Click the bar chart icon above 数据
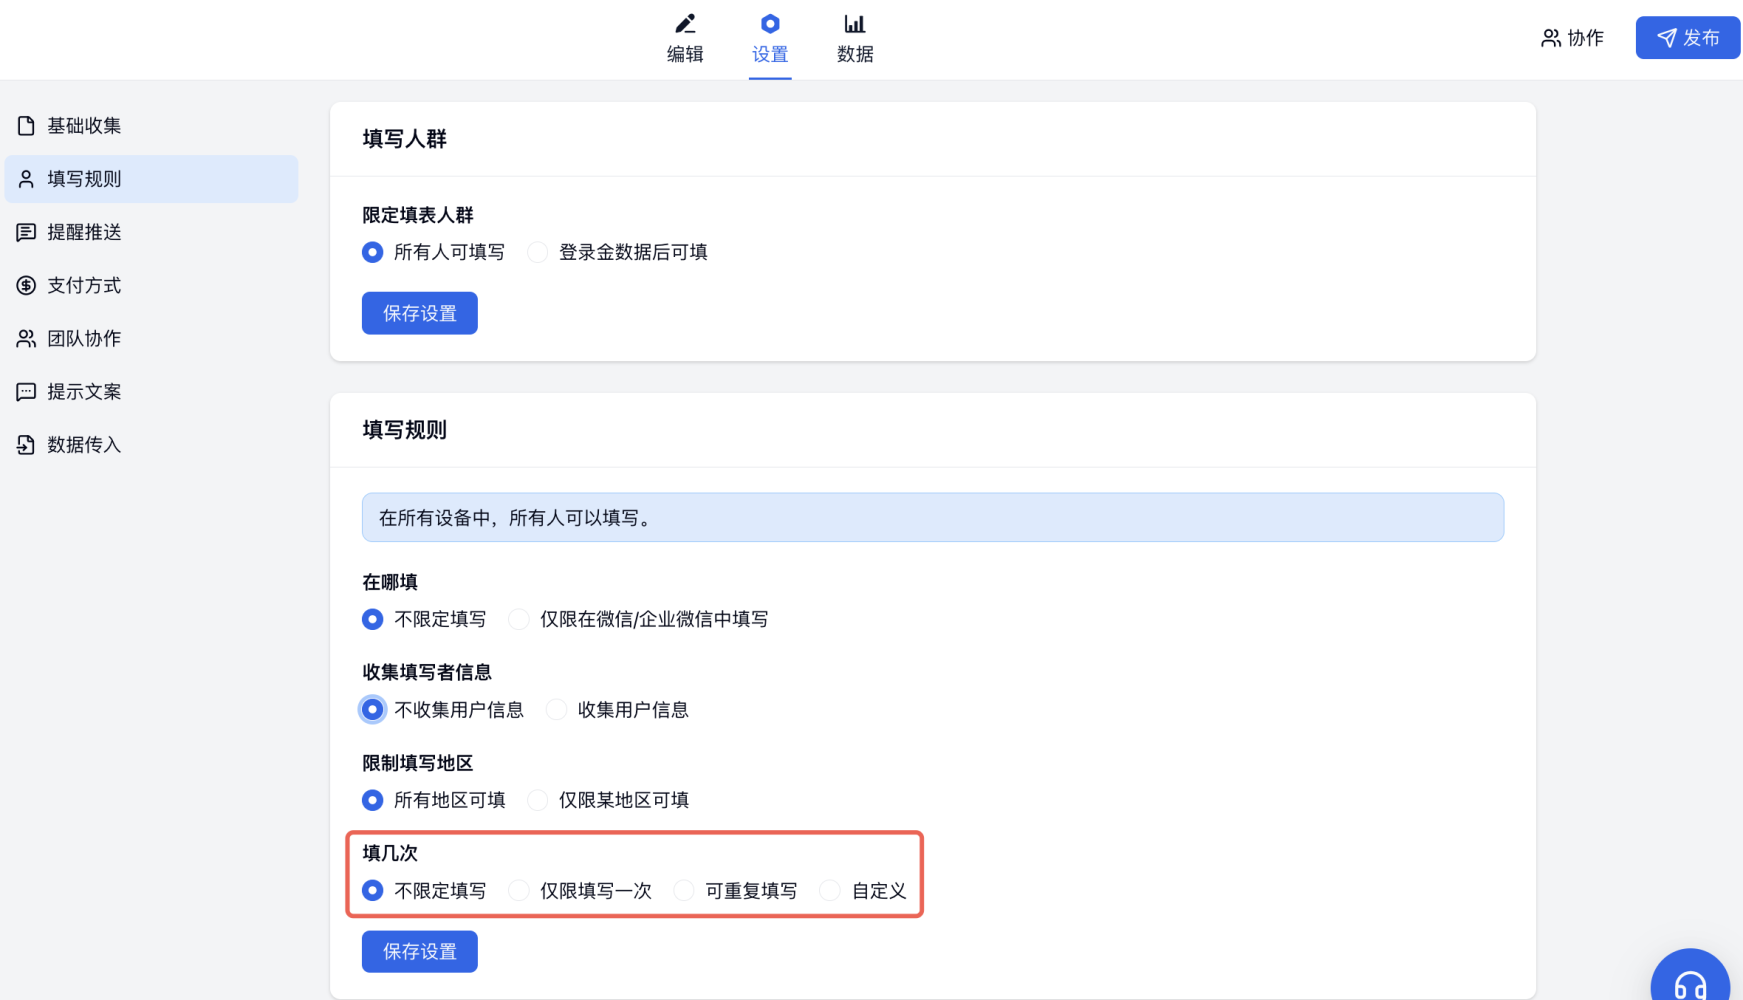 coord(855,23)
